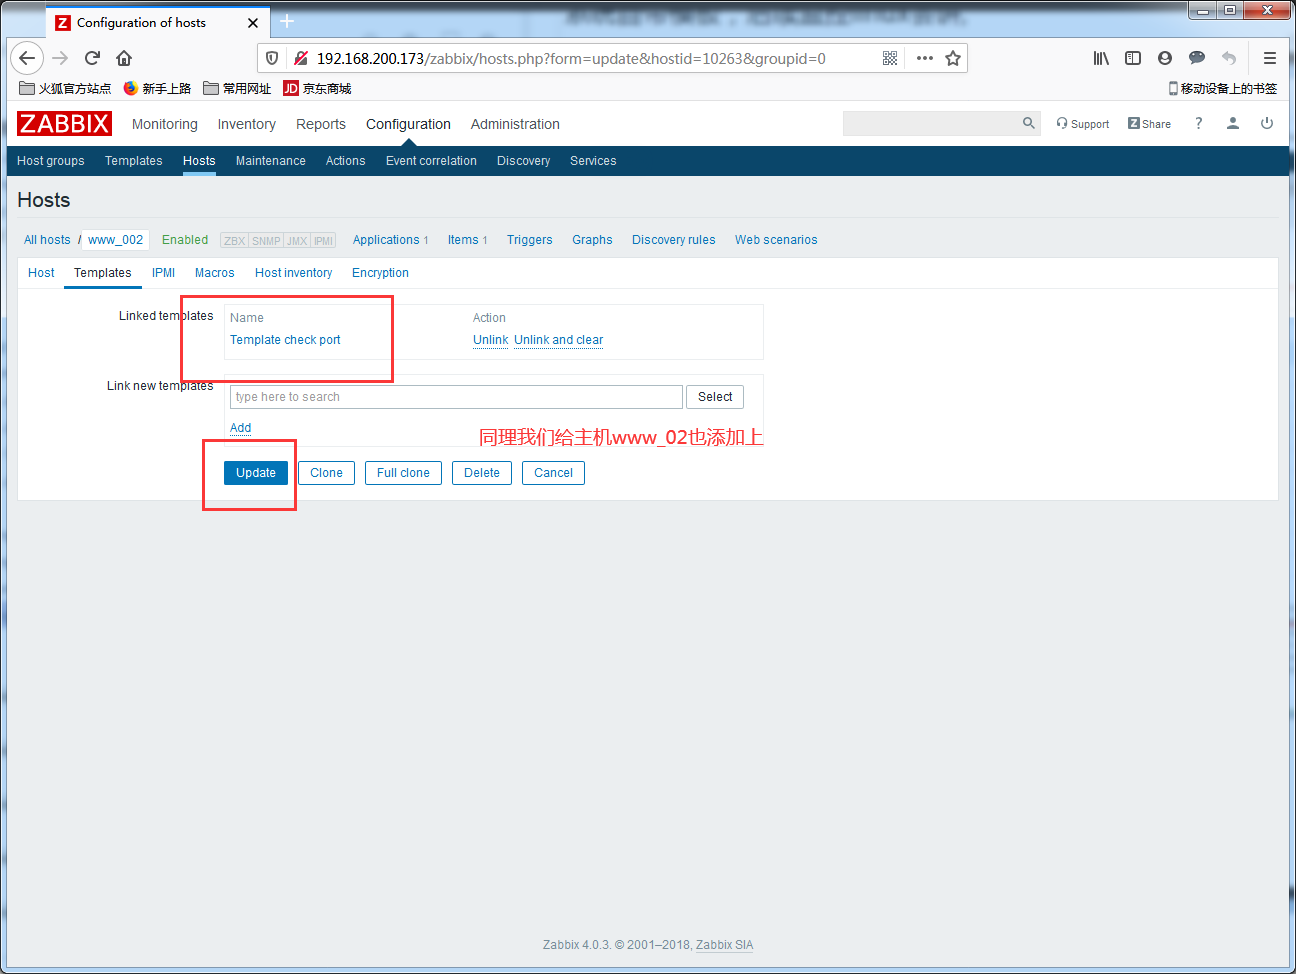Open a new browser tab
This screenshot has height=974, width=1296.
[x=287, y=21]
